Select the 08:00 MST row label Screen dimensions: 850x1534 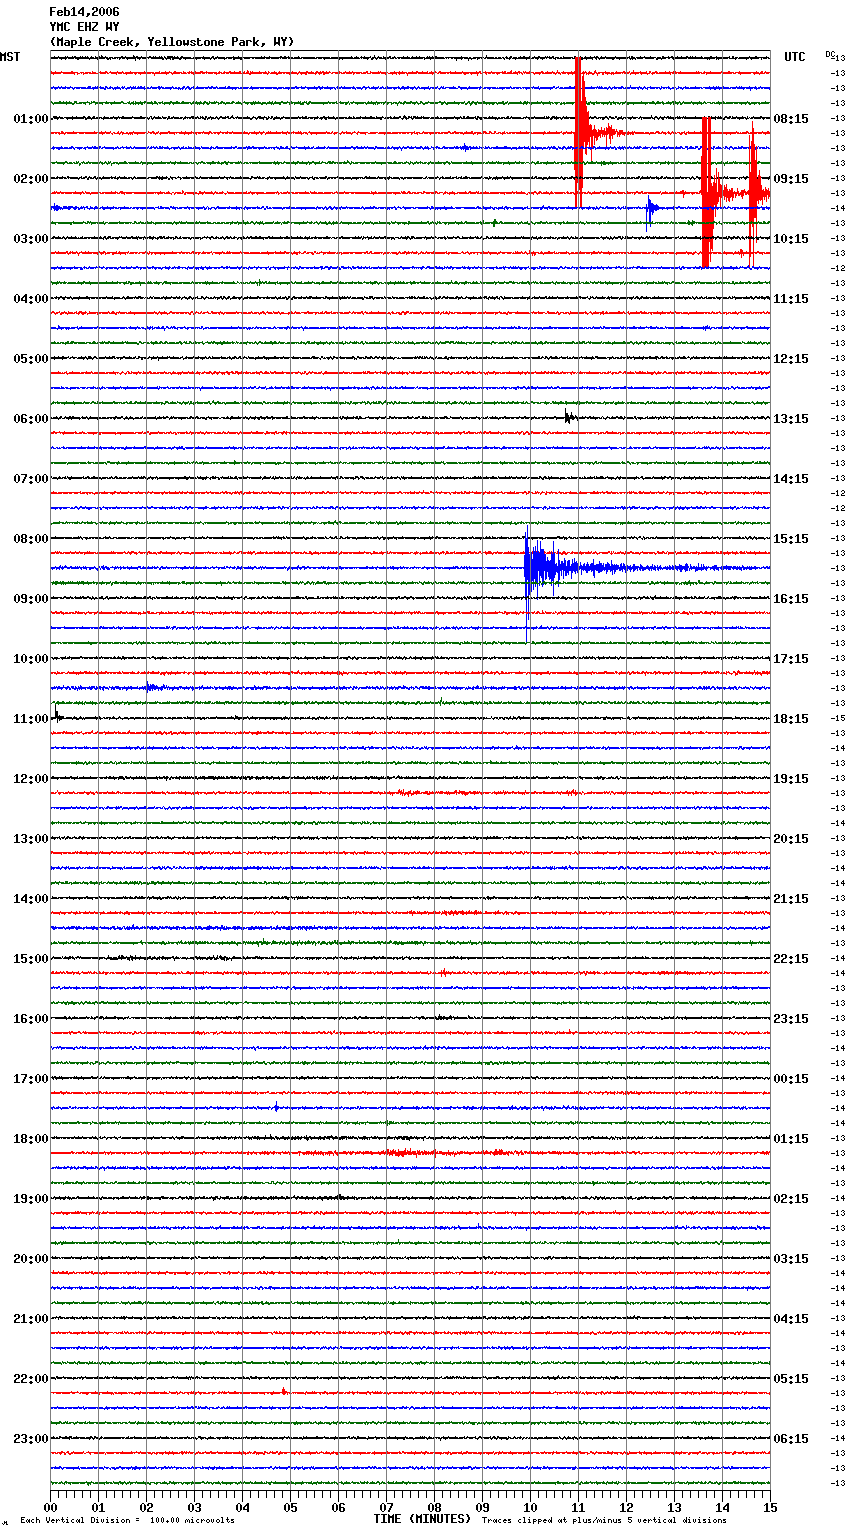click(x=30, y=539)
